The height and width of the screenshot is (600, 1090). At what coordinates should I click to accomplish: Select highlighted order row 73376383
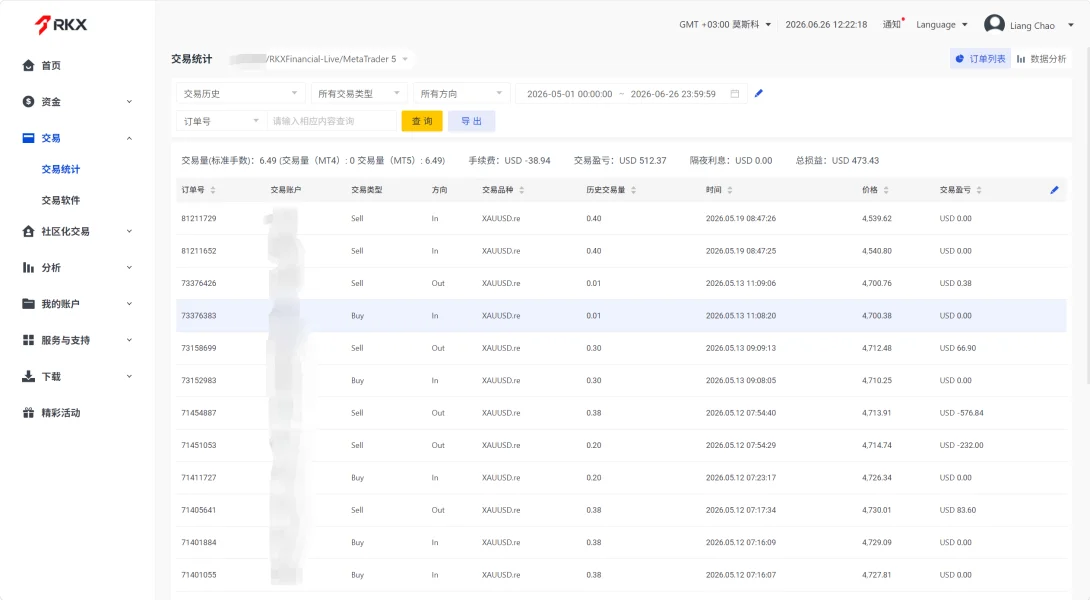tap(621, 316)
